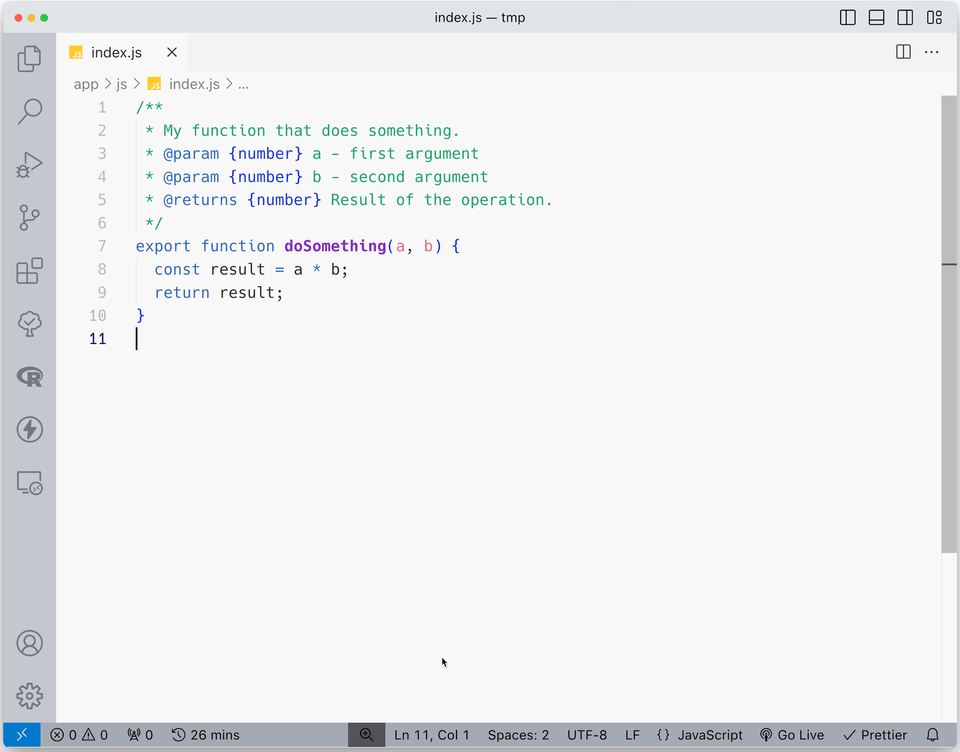Click the vertical editor scrollbar
This screenshot has width=960, height=752.
coord(949,325)
